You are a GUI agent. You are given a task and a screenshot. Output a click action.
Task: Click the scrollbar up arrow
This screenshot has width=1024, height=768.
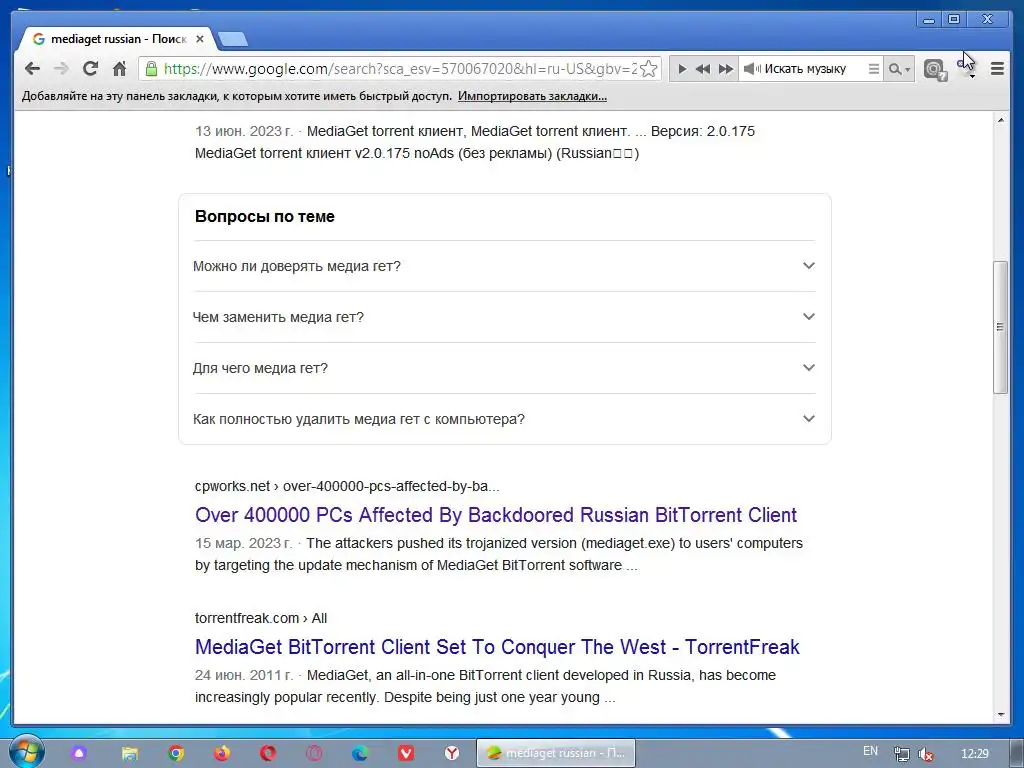point(1000,120)
